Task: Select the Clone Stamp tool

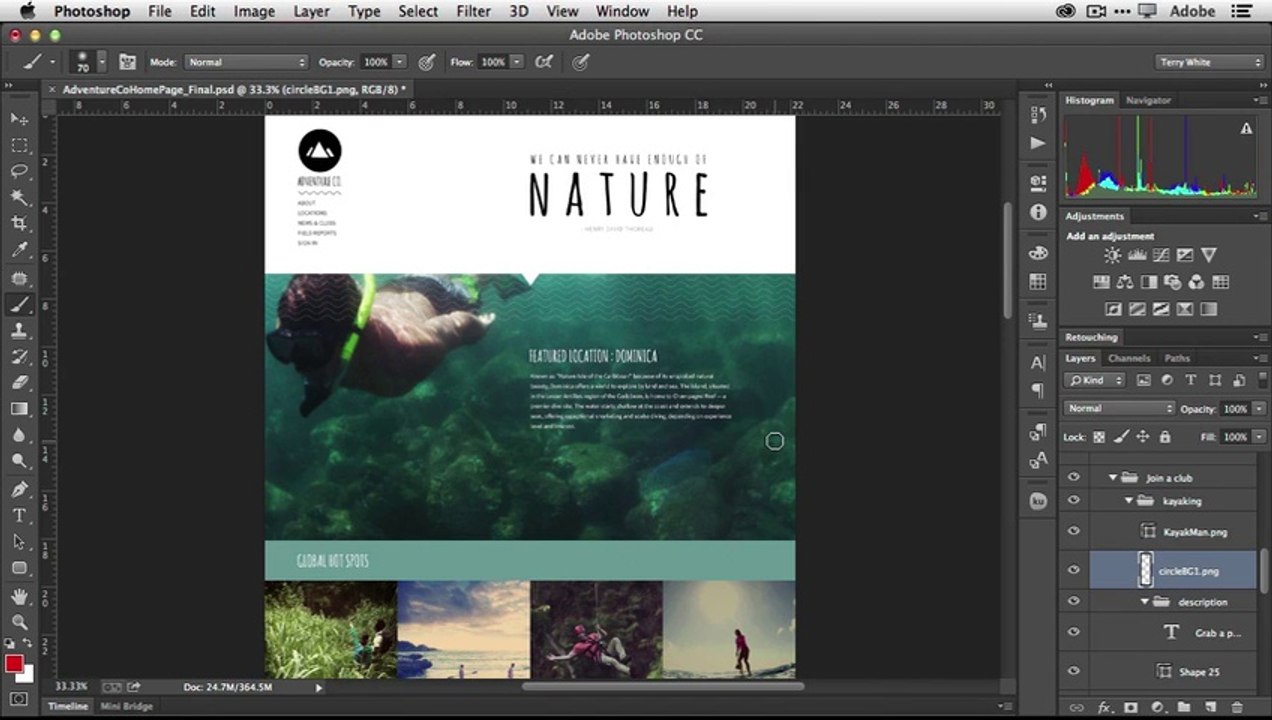Action: 19,331
